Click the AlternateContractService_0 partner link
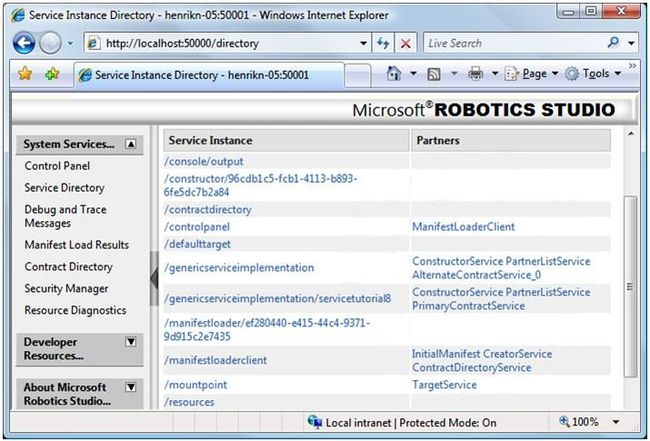Screen dimensions: 650x441 (x=476, y=275)
